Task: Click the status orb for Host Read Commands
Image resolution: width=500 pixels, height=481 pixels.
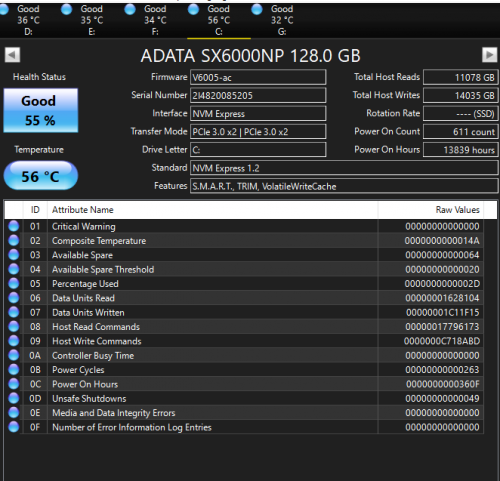Action: coord(14,326)
